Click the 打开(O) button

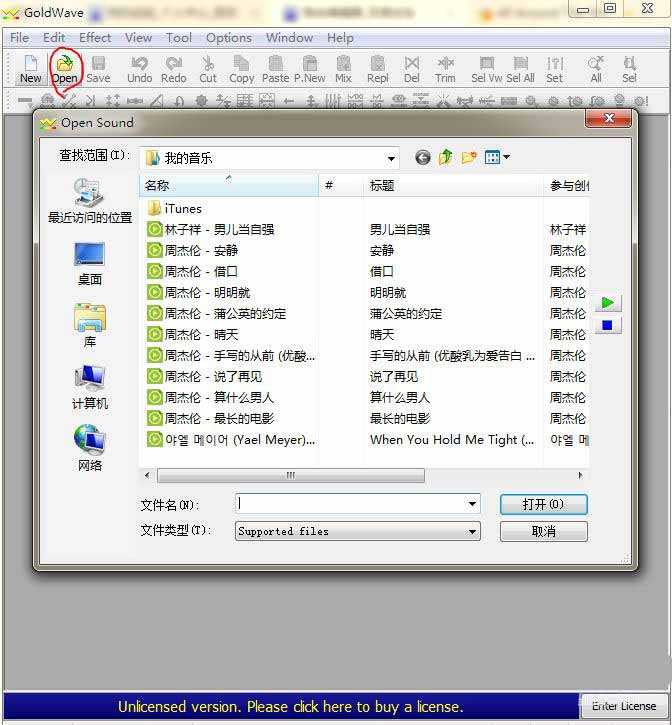(x=543, y=505)
